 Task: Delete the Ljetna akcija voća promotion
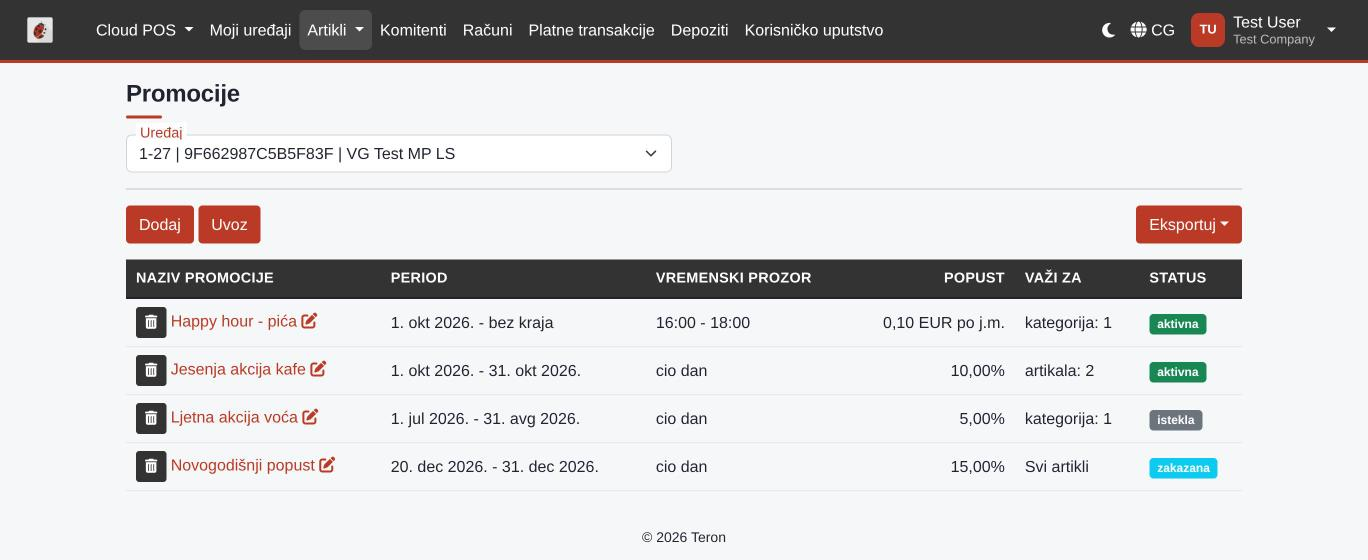point(151,418)
